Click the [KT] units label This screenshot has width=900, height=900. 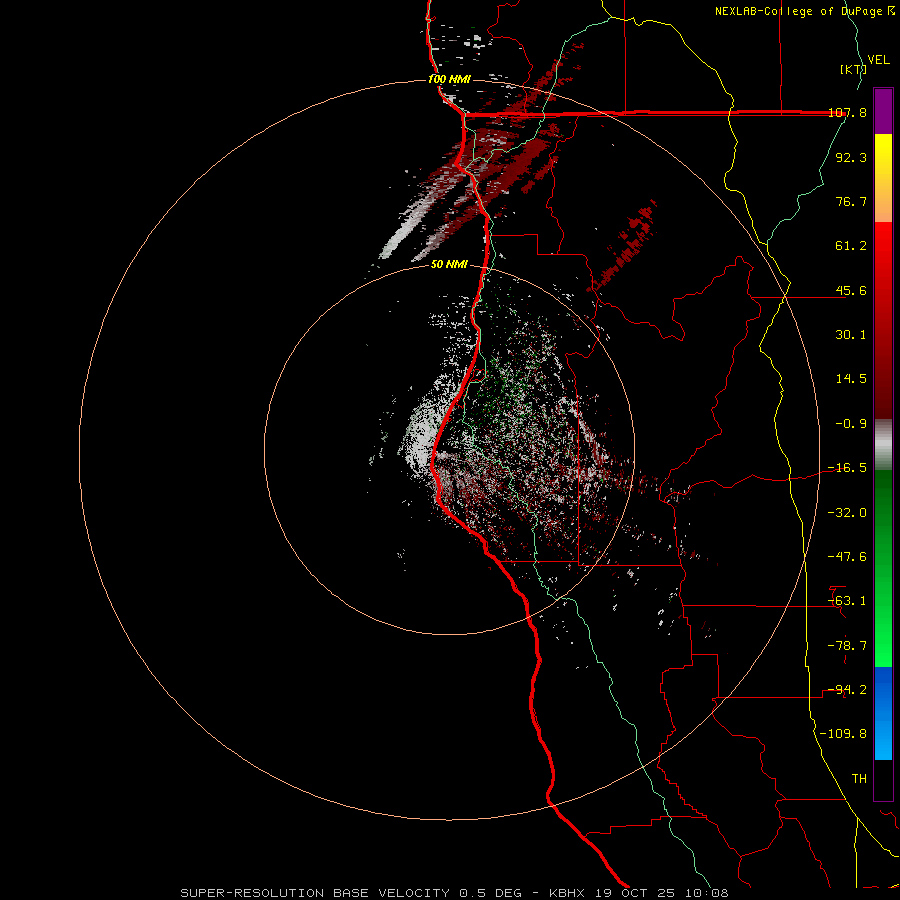click(x=853, y=69)
